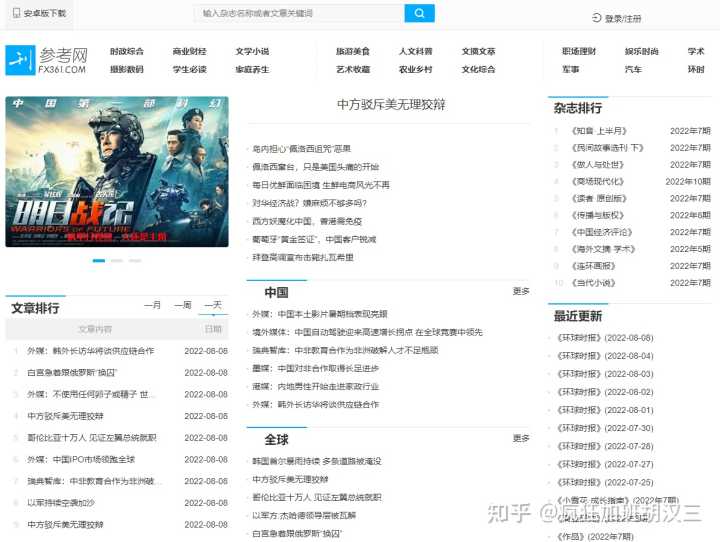Go to the 娱乐时尚 category
Image resolution: width=720 pixels, height=542 pixels.
[x=641, y=51]
